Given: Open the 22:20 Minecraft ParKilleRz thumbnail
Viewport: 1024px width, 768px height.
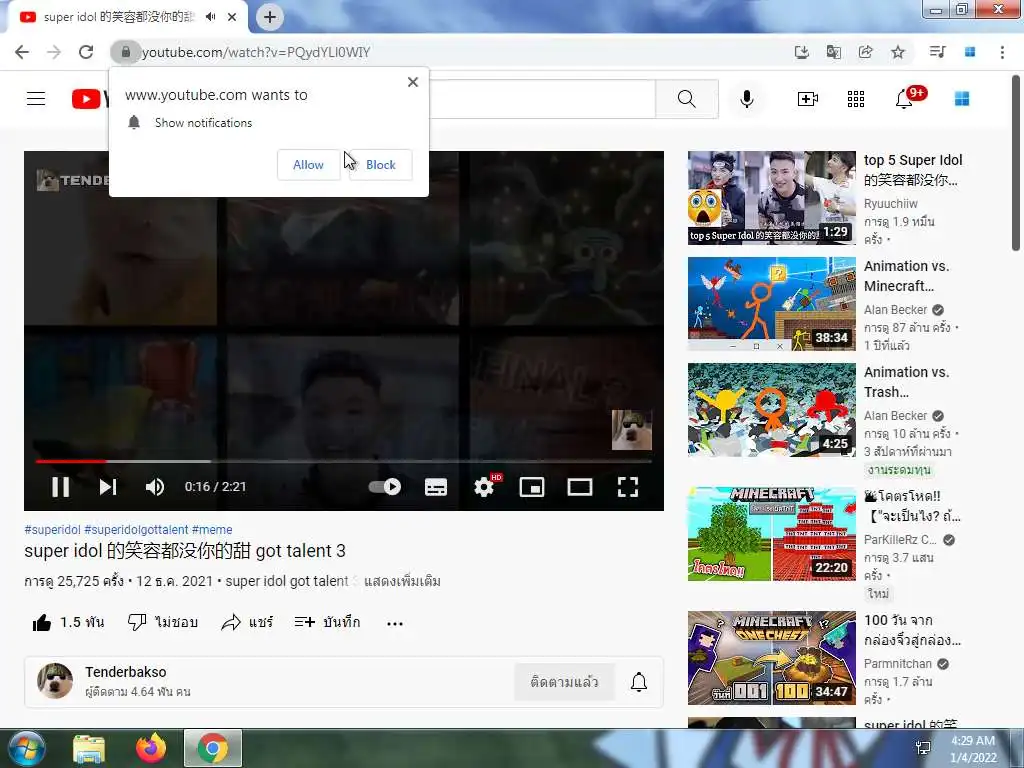Looking at the screenshot, I should (x=771, y=534).
